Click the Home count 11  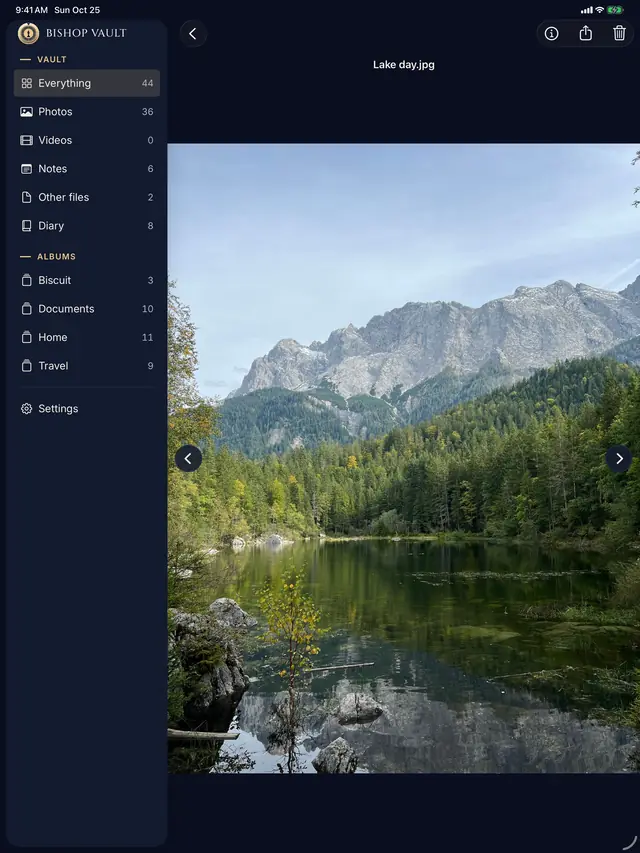coord(147,337)
